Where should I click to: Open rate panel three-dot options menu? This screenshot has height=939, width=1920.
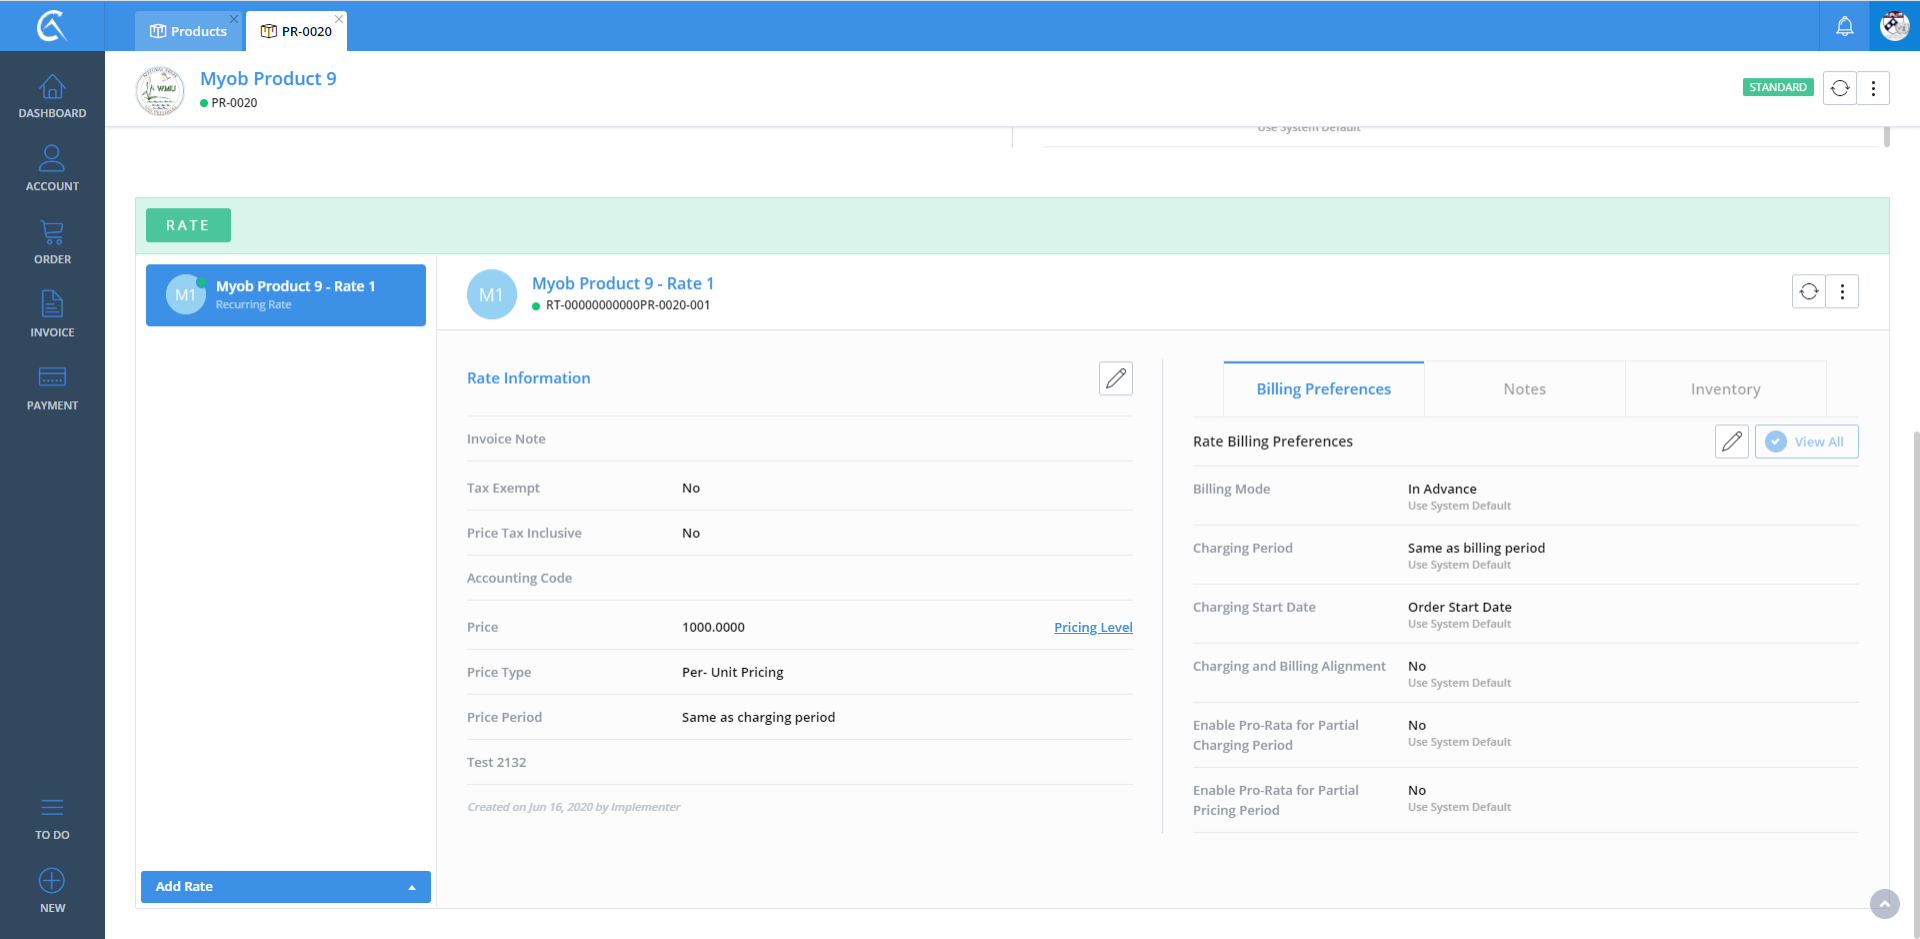1842,291
